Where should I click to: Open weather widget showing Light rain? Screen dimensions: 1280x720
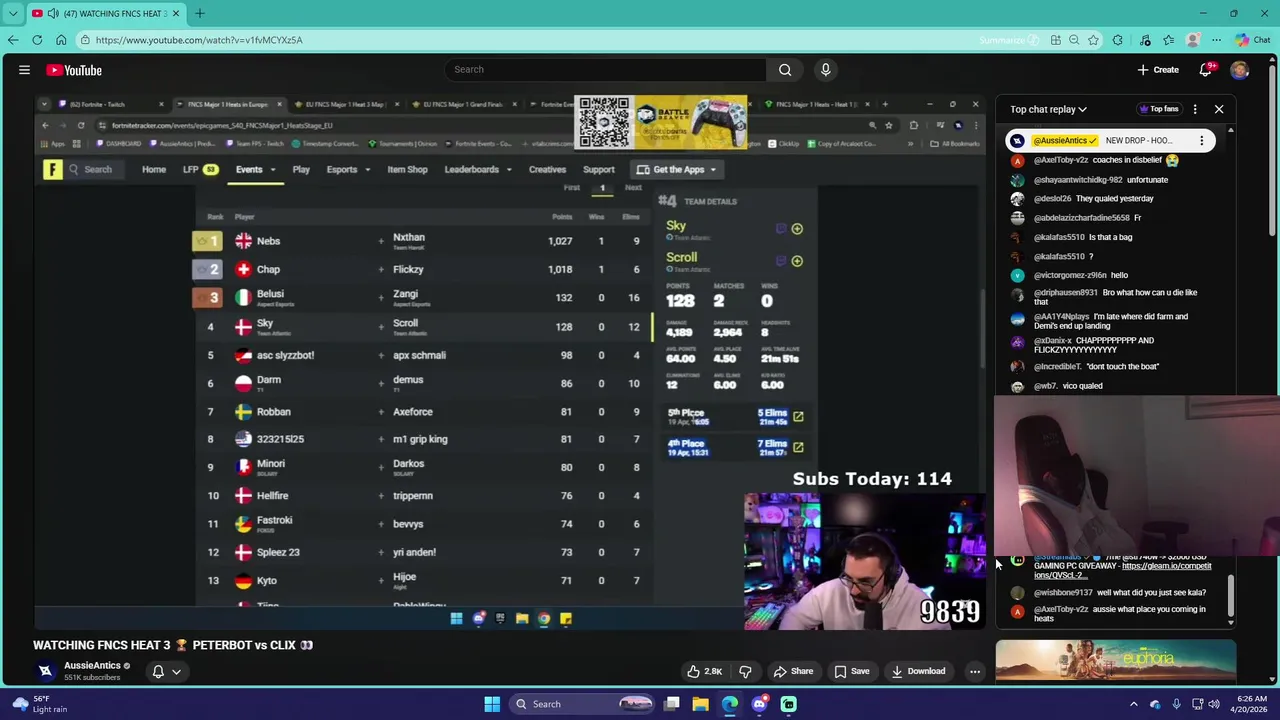[x=38, y=704]
